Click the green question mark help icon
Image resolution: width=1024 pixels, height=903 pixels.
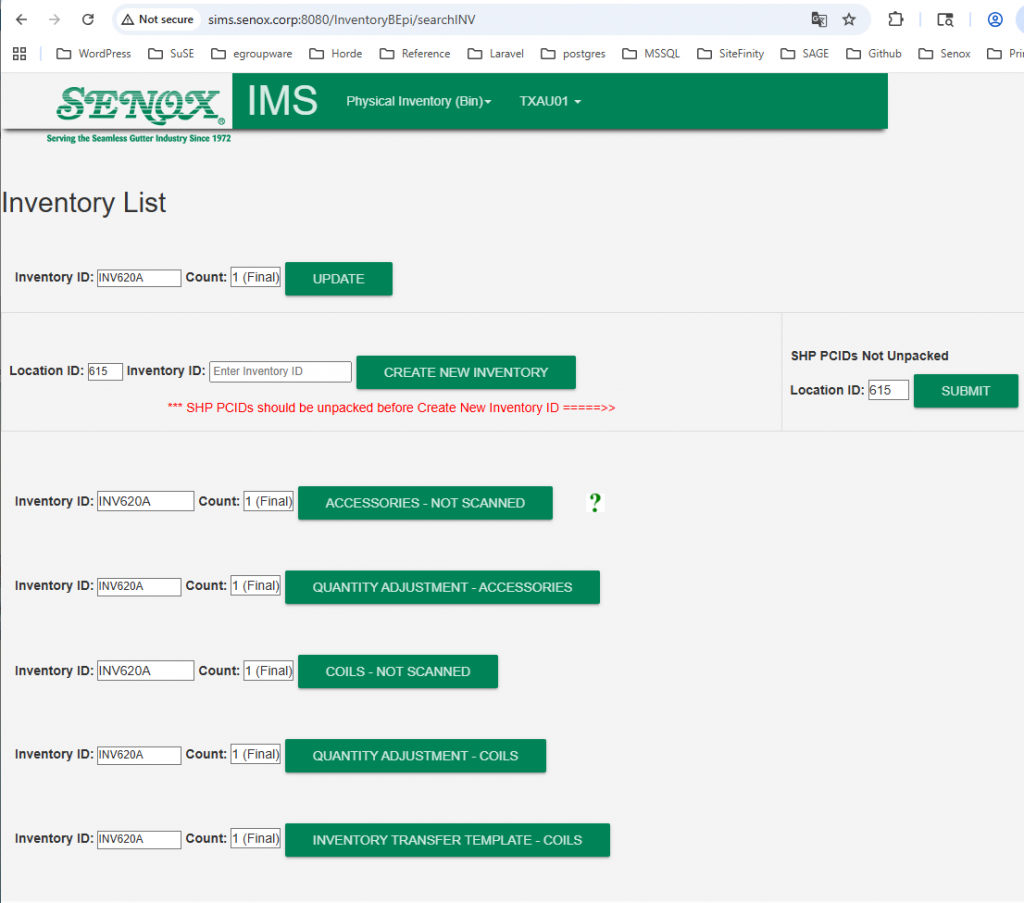pos(595,503)
